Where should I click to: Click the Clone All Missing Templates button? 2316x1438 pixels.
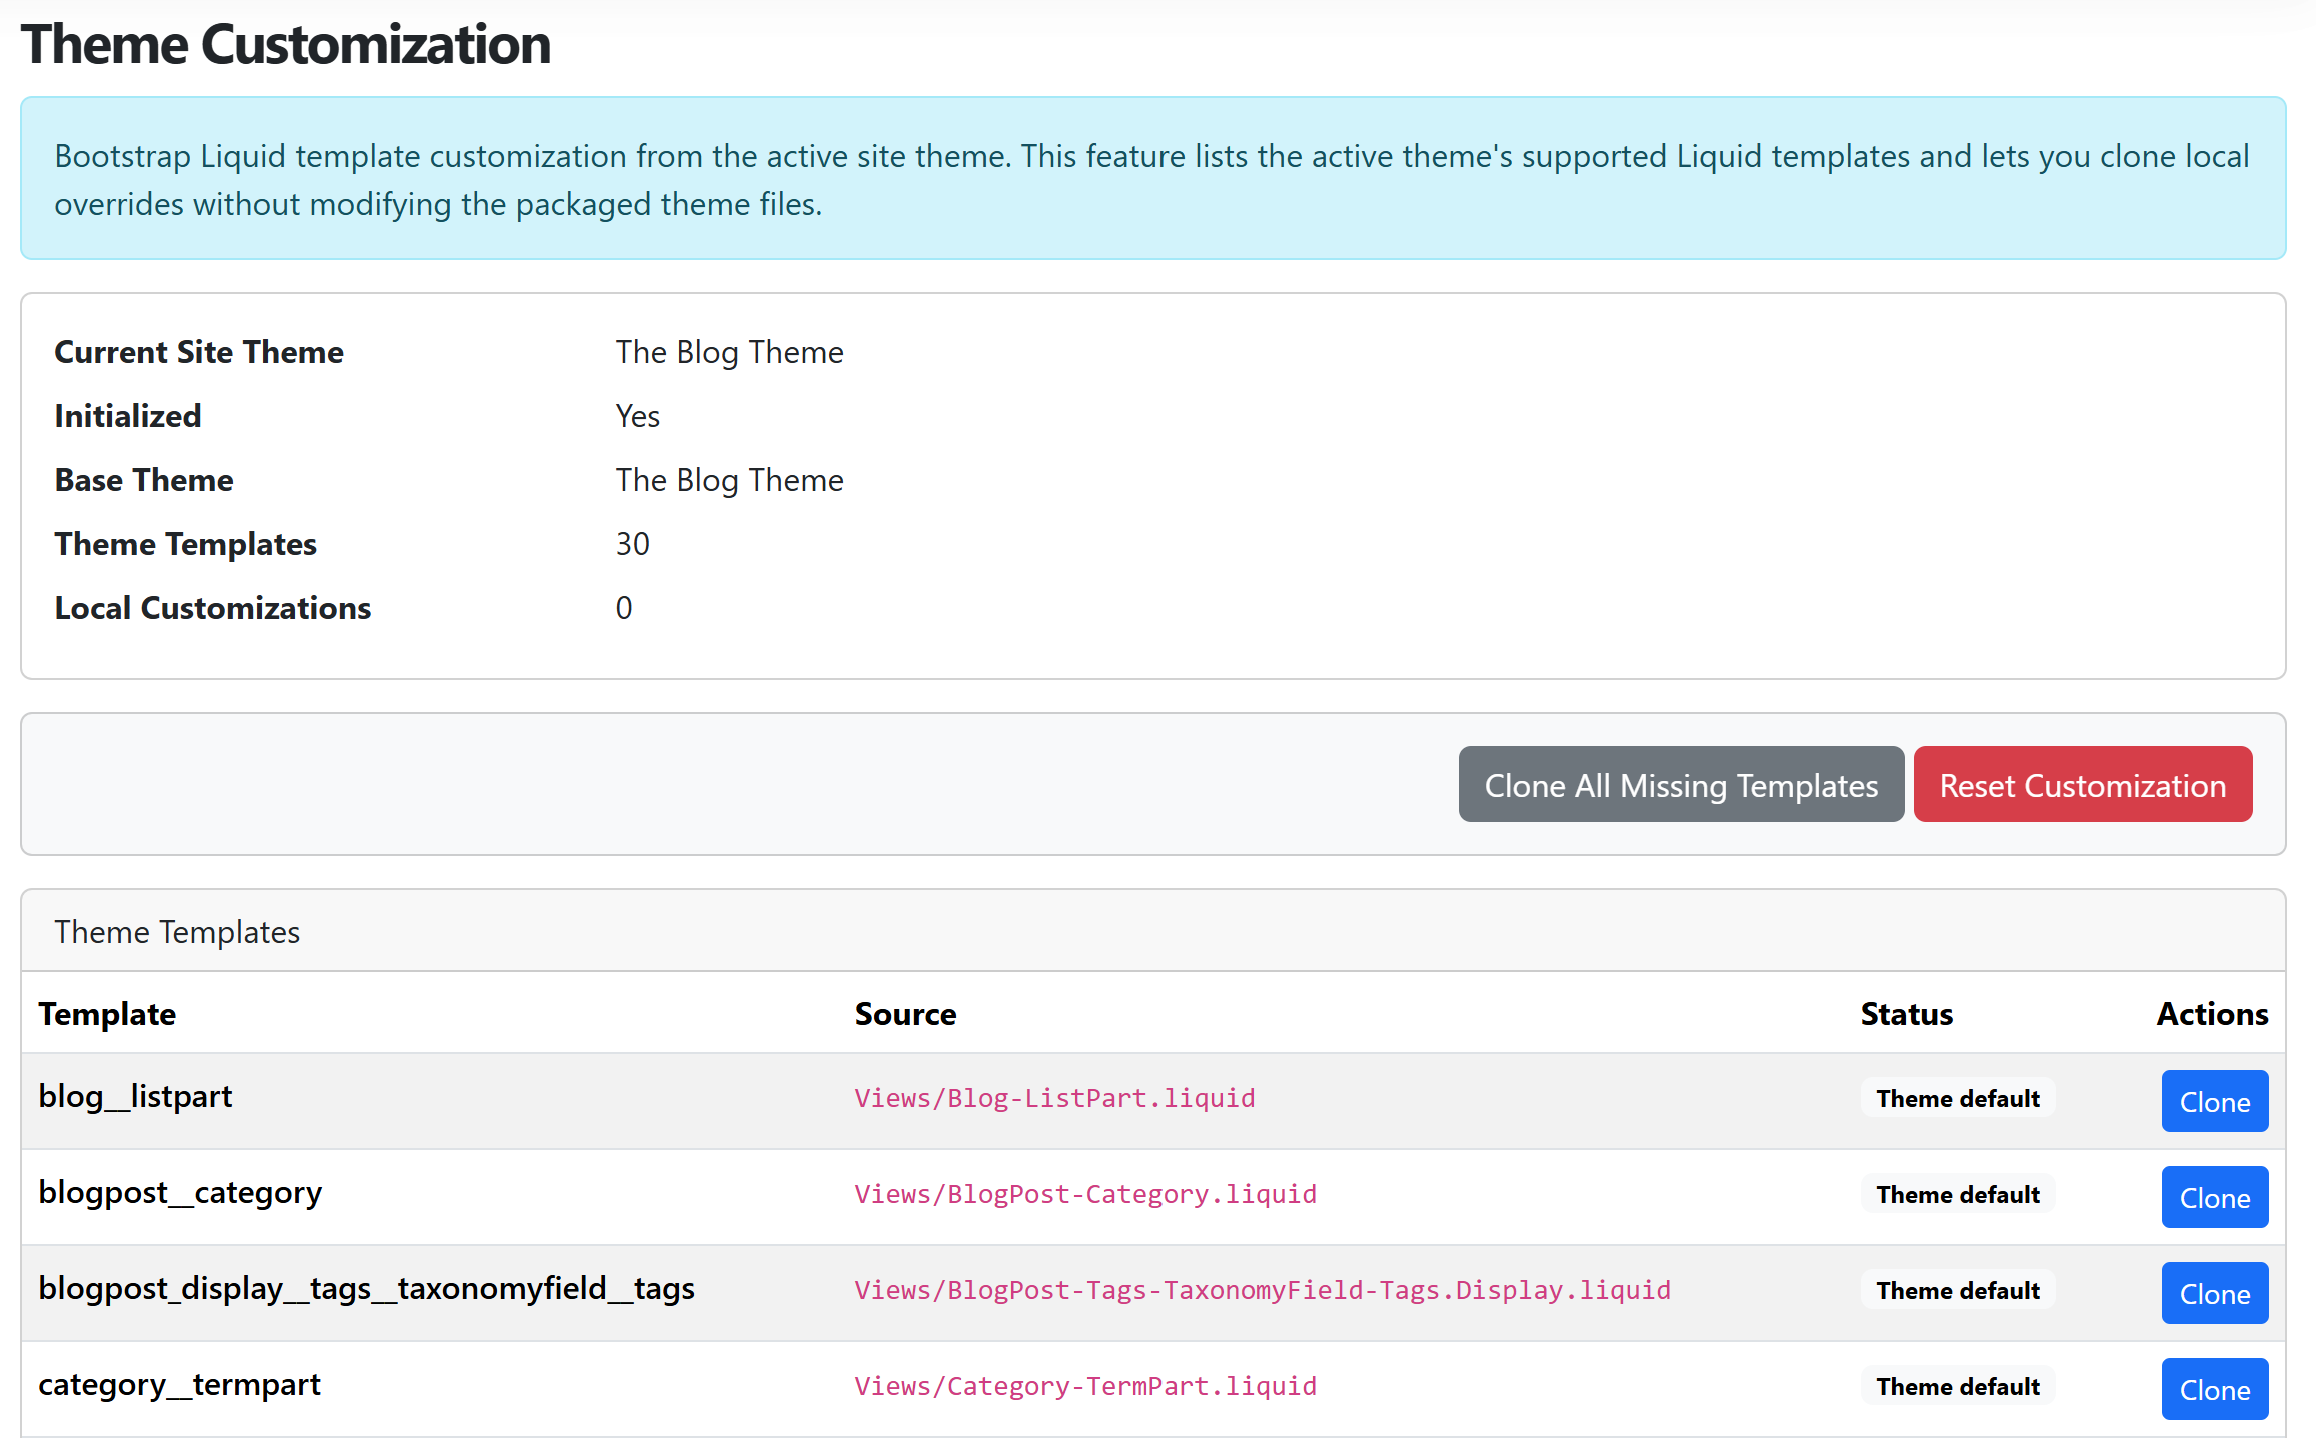[1681, 784]
